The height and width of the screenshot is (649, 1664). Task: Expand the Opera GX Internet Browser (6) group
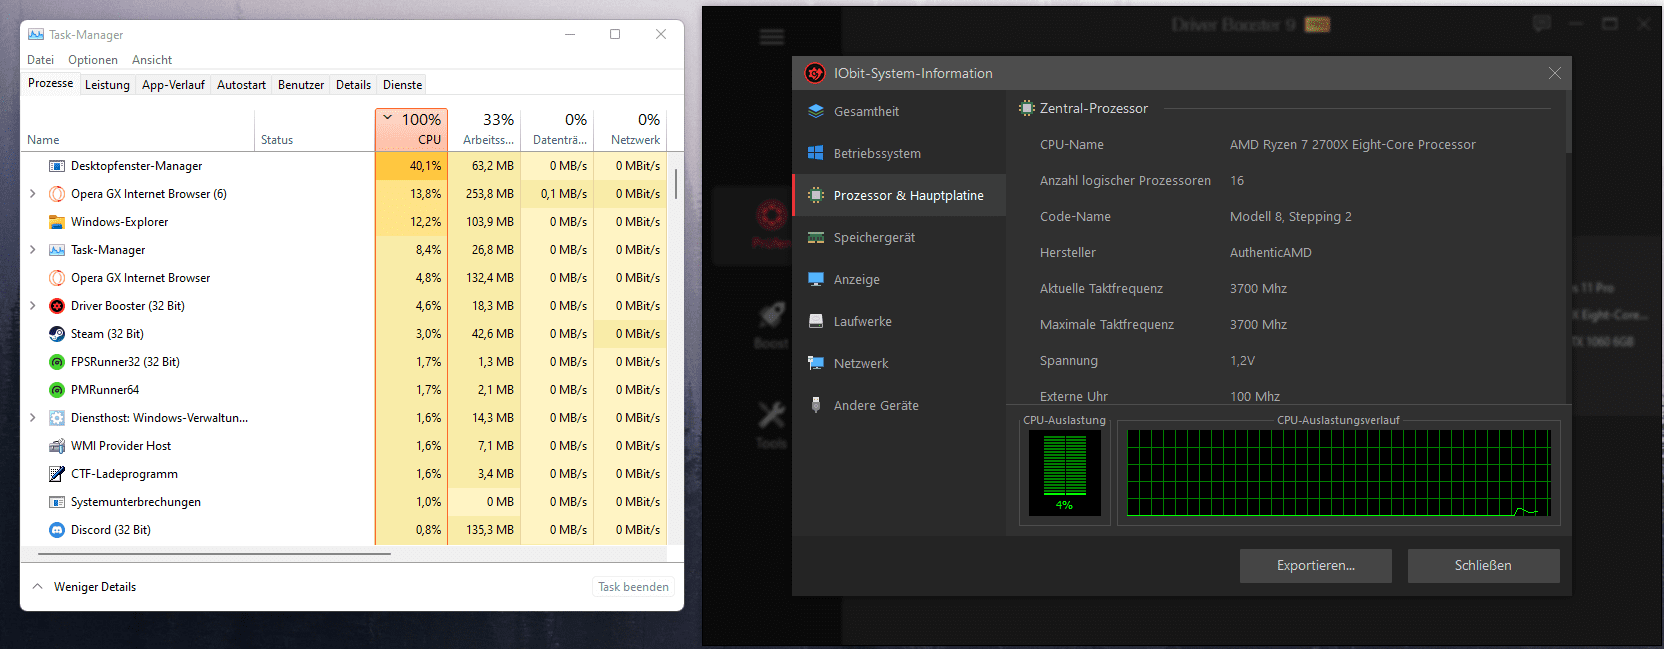pos(33,194)
